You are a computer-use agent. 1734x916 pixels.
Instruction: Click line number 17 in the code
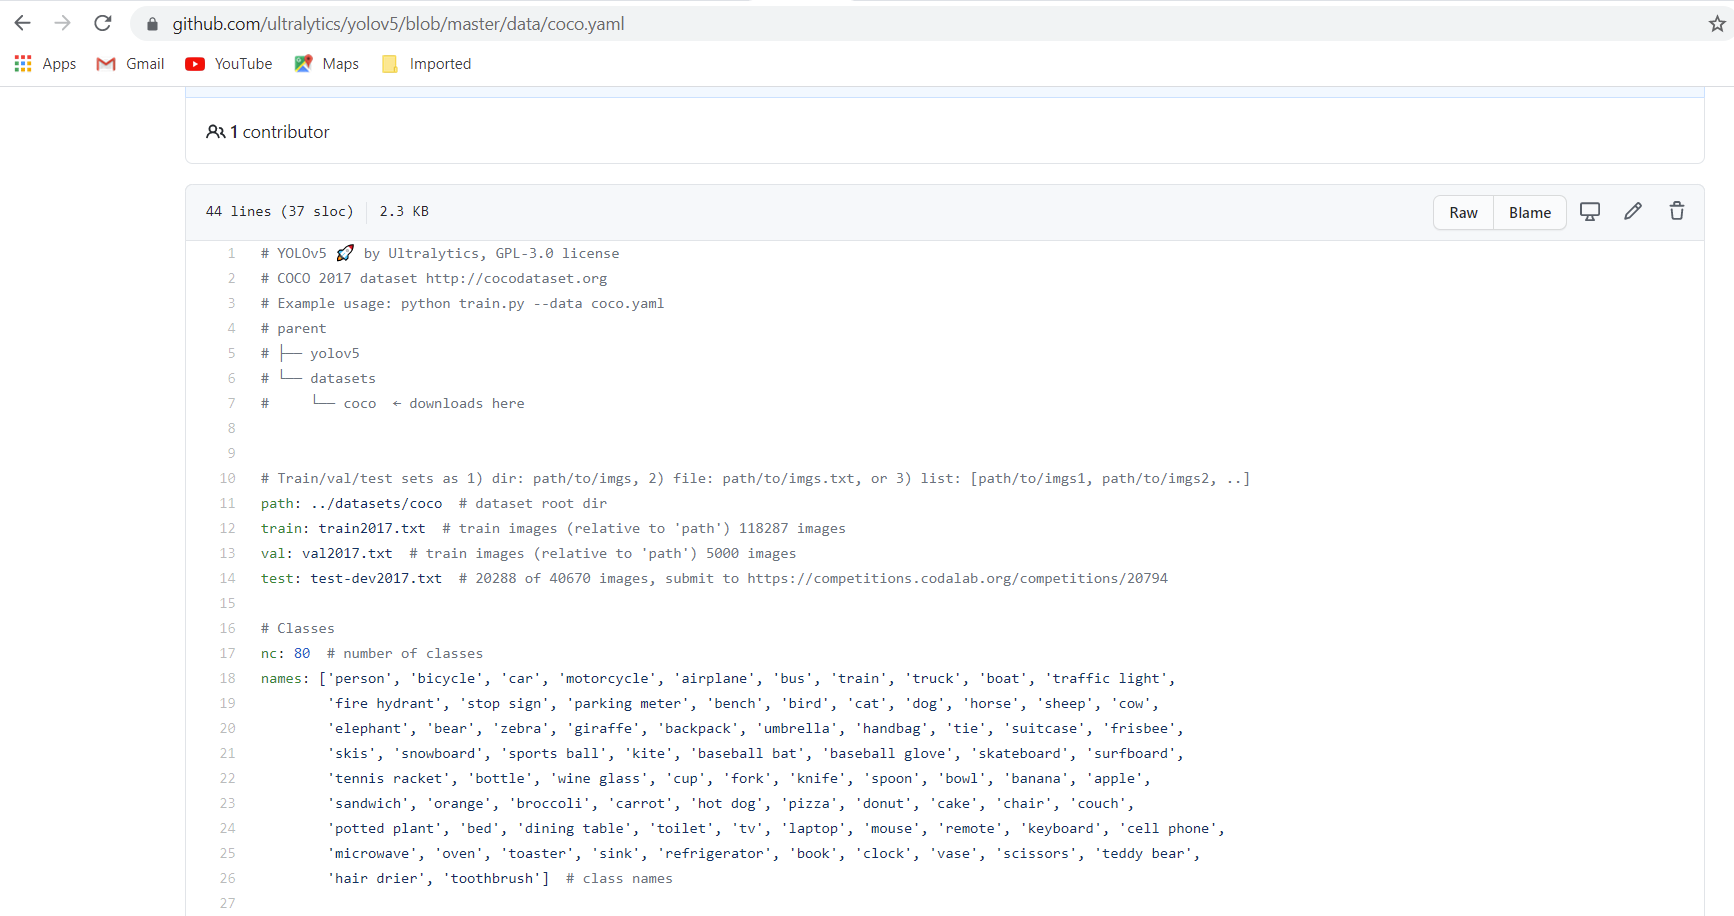pos(227,652)
